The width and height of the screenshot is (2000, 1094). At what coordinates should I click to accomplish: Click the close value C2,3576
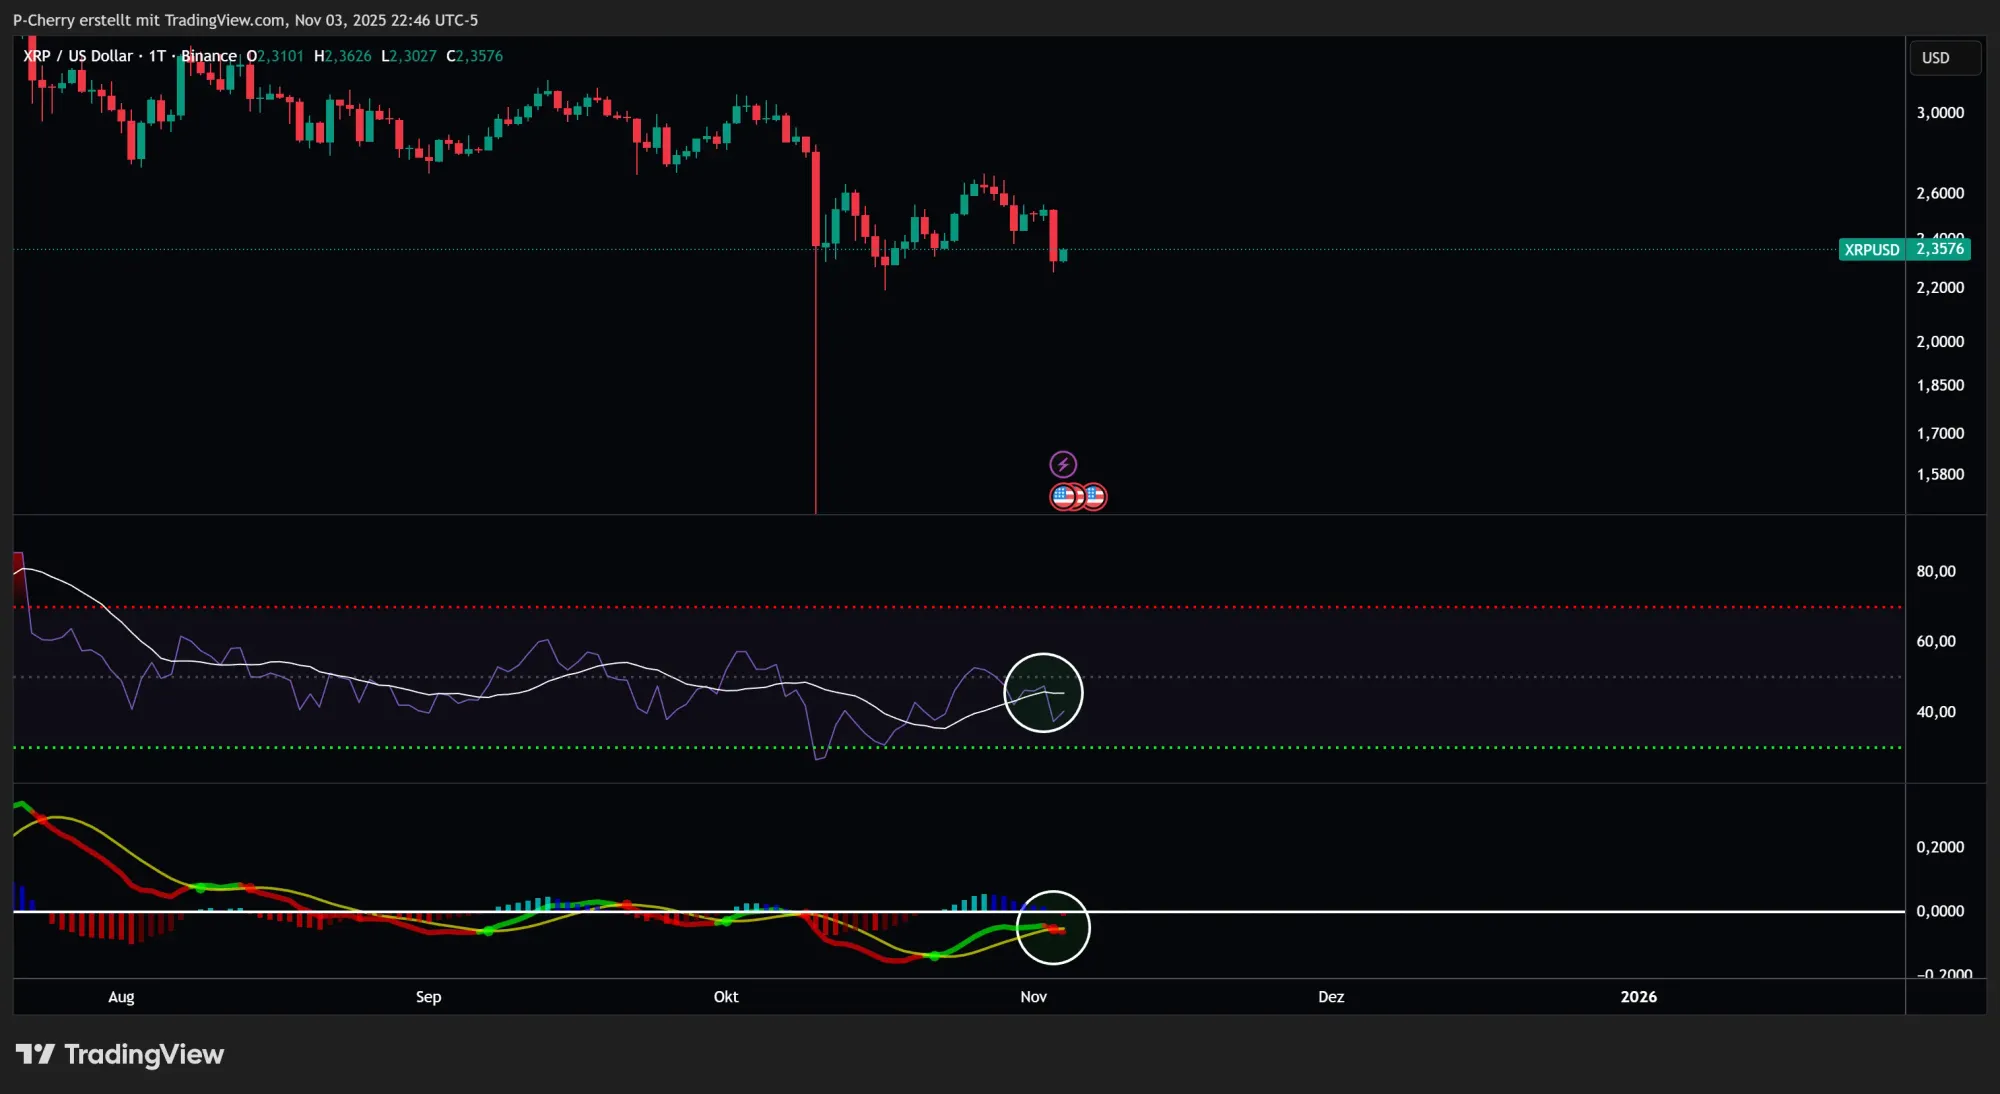click(475, 56)
